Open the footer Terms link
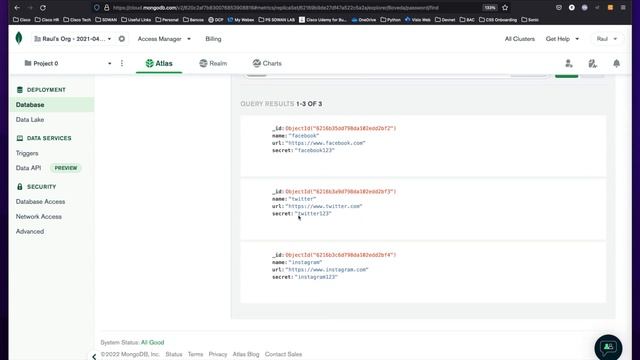The width and height of the screenshot is (640, 360). (196, 354)
